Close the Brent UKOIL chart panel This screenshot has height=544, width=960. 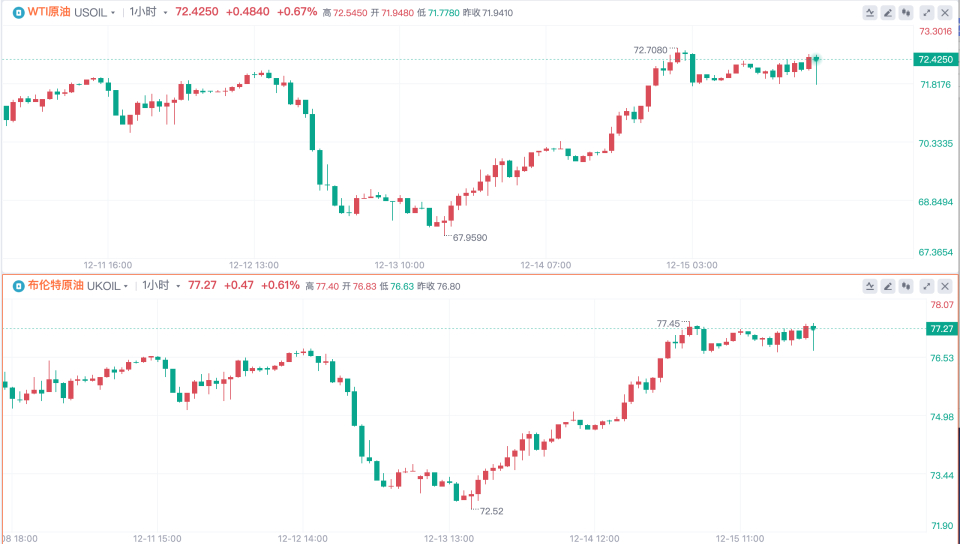pyautogui.click(x=945, y=286)
